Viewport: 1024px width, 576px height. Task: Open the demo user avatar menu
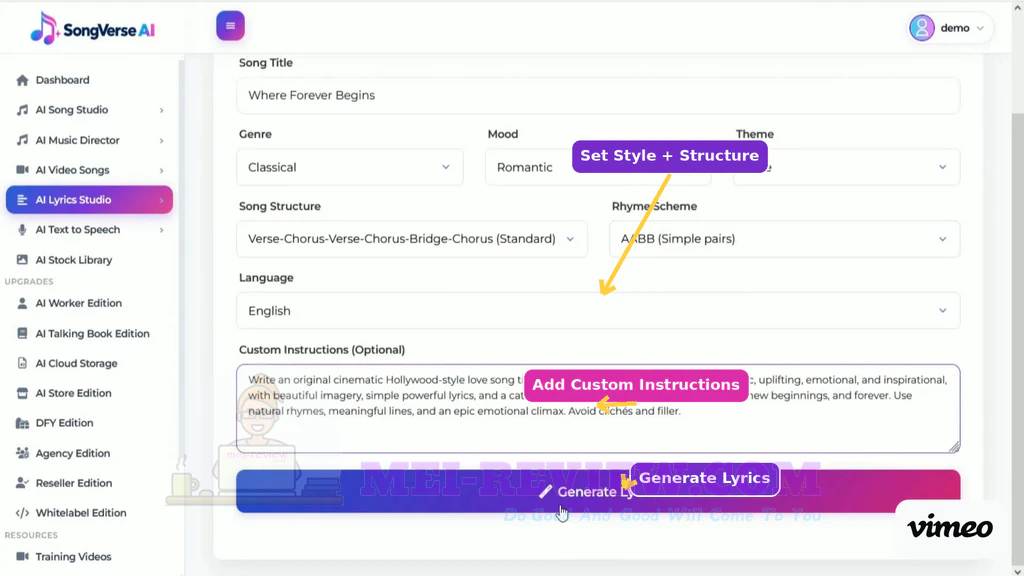[921, 28]
